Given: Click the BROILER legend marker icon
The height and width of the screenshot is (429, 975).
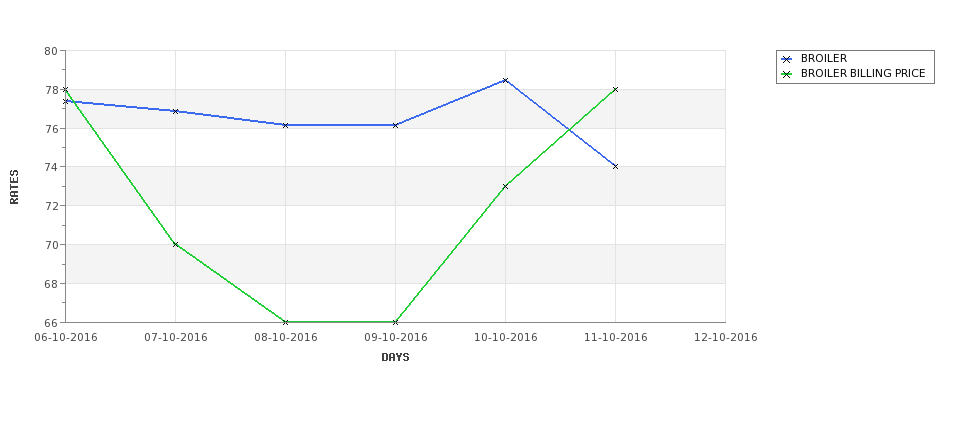Looking at the screenshot, I should coord(787,59).
